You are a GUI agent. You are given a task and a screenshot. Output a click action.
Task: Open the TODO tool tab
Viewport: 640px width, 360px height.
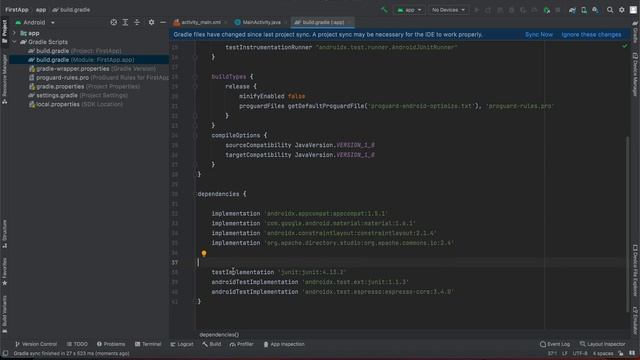[77, 344]
